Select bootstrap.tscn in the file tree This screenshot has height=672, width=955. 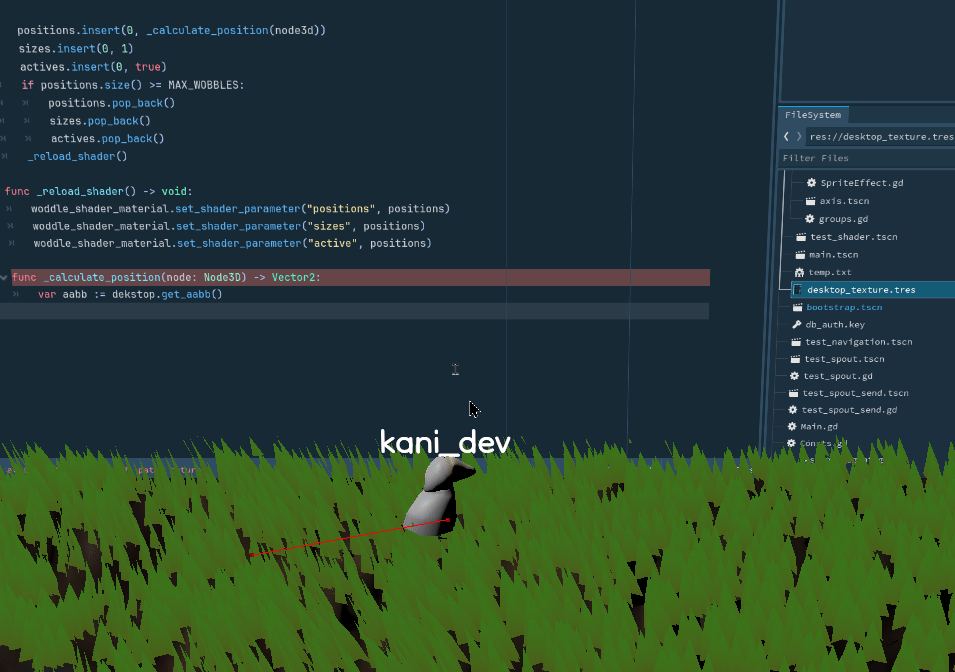pyautogui.click(x=844, y=307)
